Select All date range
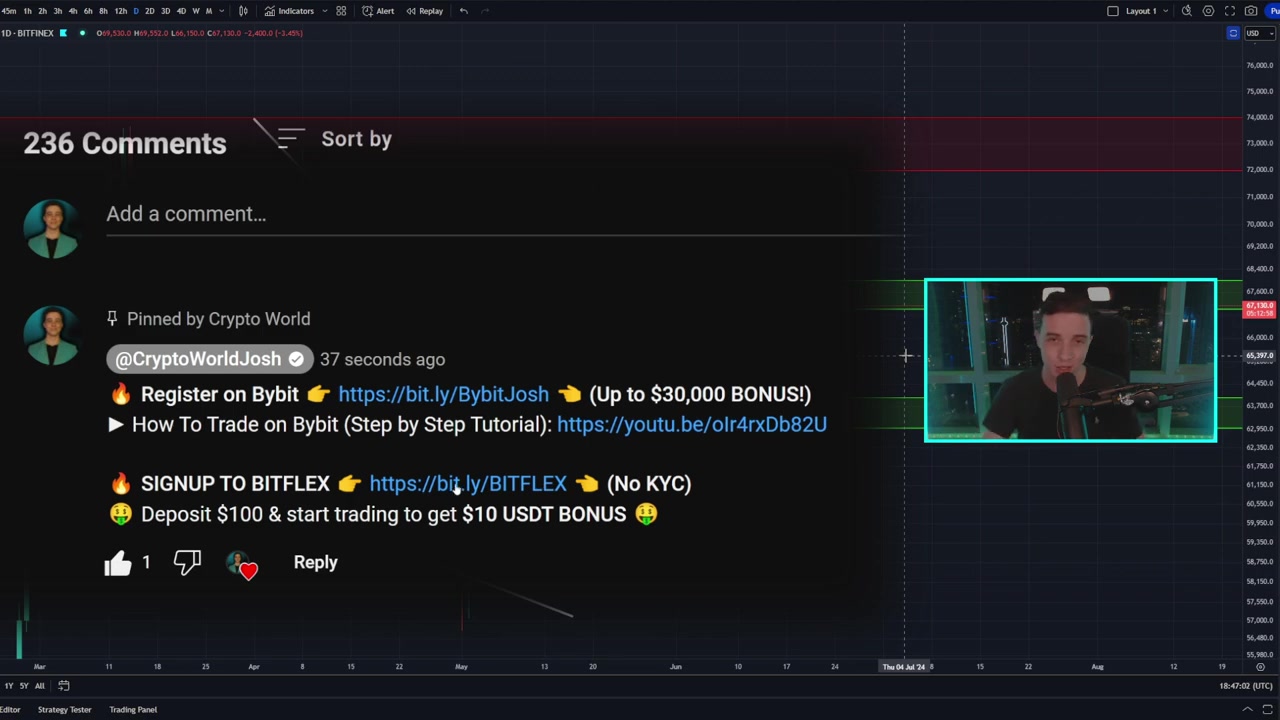This screenshot has height=720, width=1280. [x=39, y=686]
